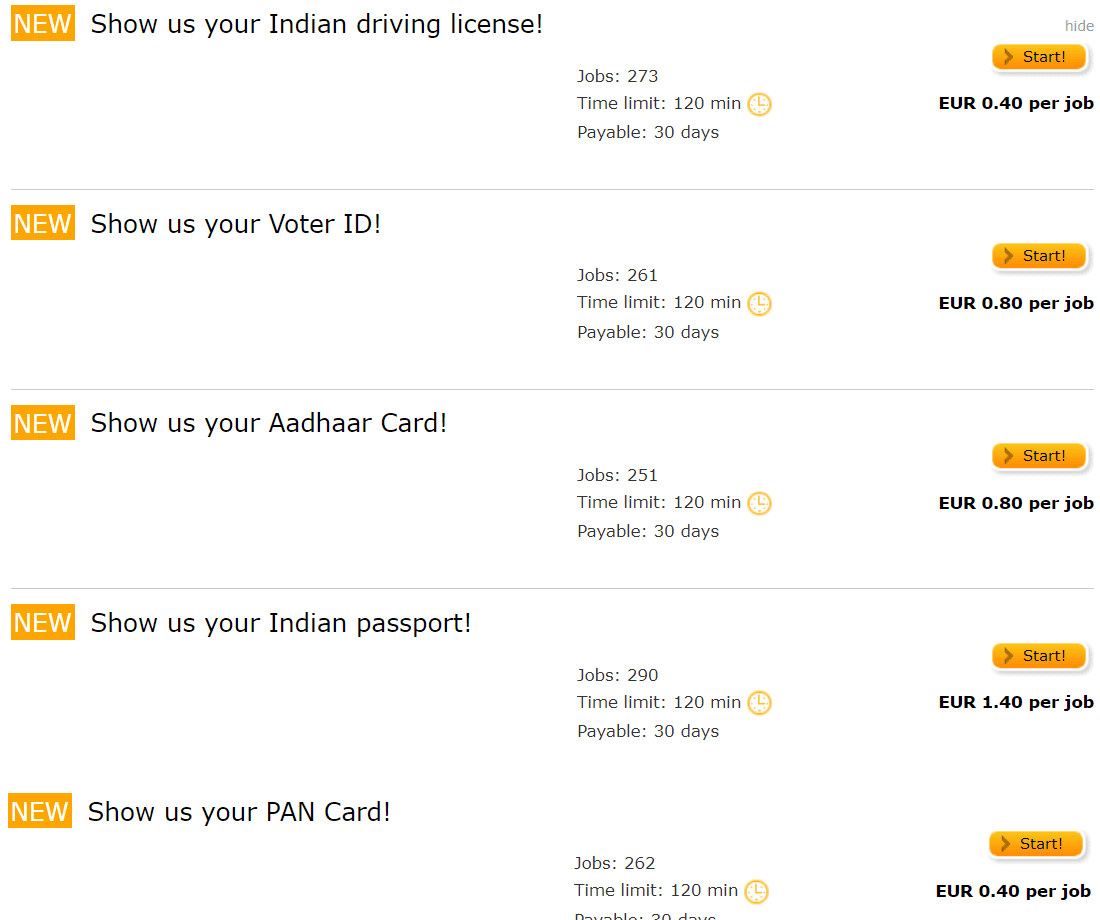Click NEW badge next to Indian driving license
Screen dimensions: 1100x920
[x=43, y=24]
